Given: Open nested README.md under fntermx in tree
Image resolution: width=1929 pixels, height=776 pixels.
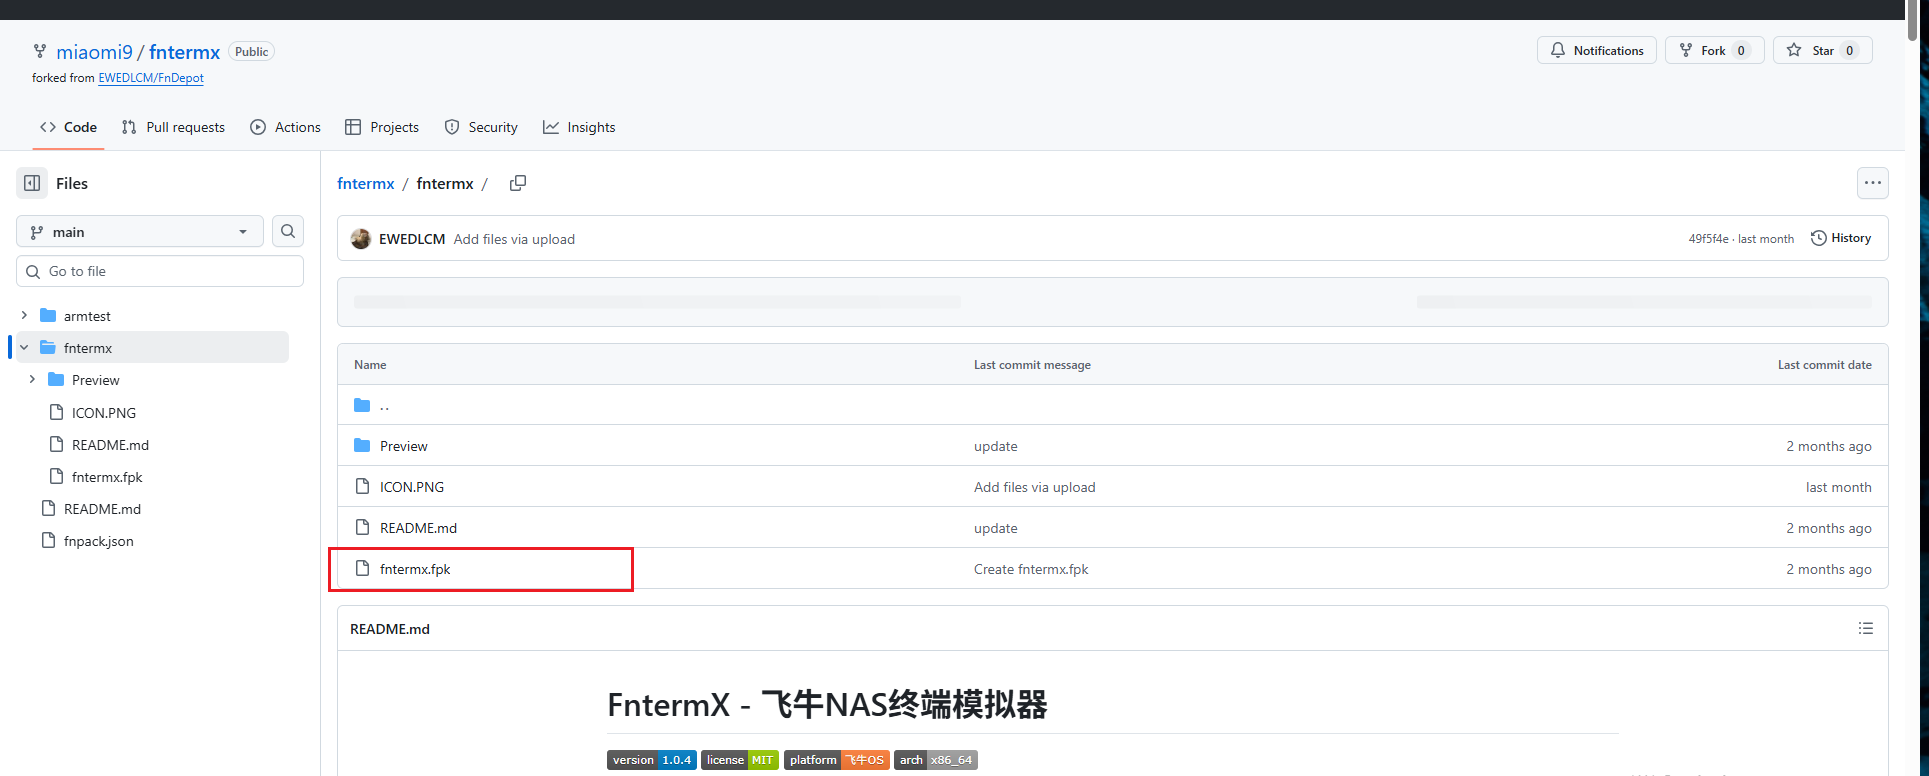Looking at the screenshot, I should (x=110, y=444).
